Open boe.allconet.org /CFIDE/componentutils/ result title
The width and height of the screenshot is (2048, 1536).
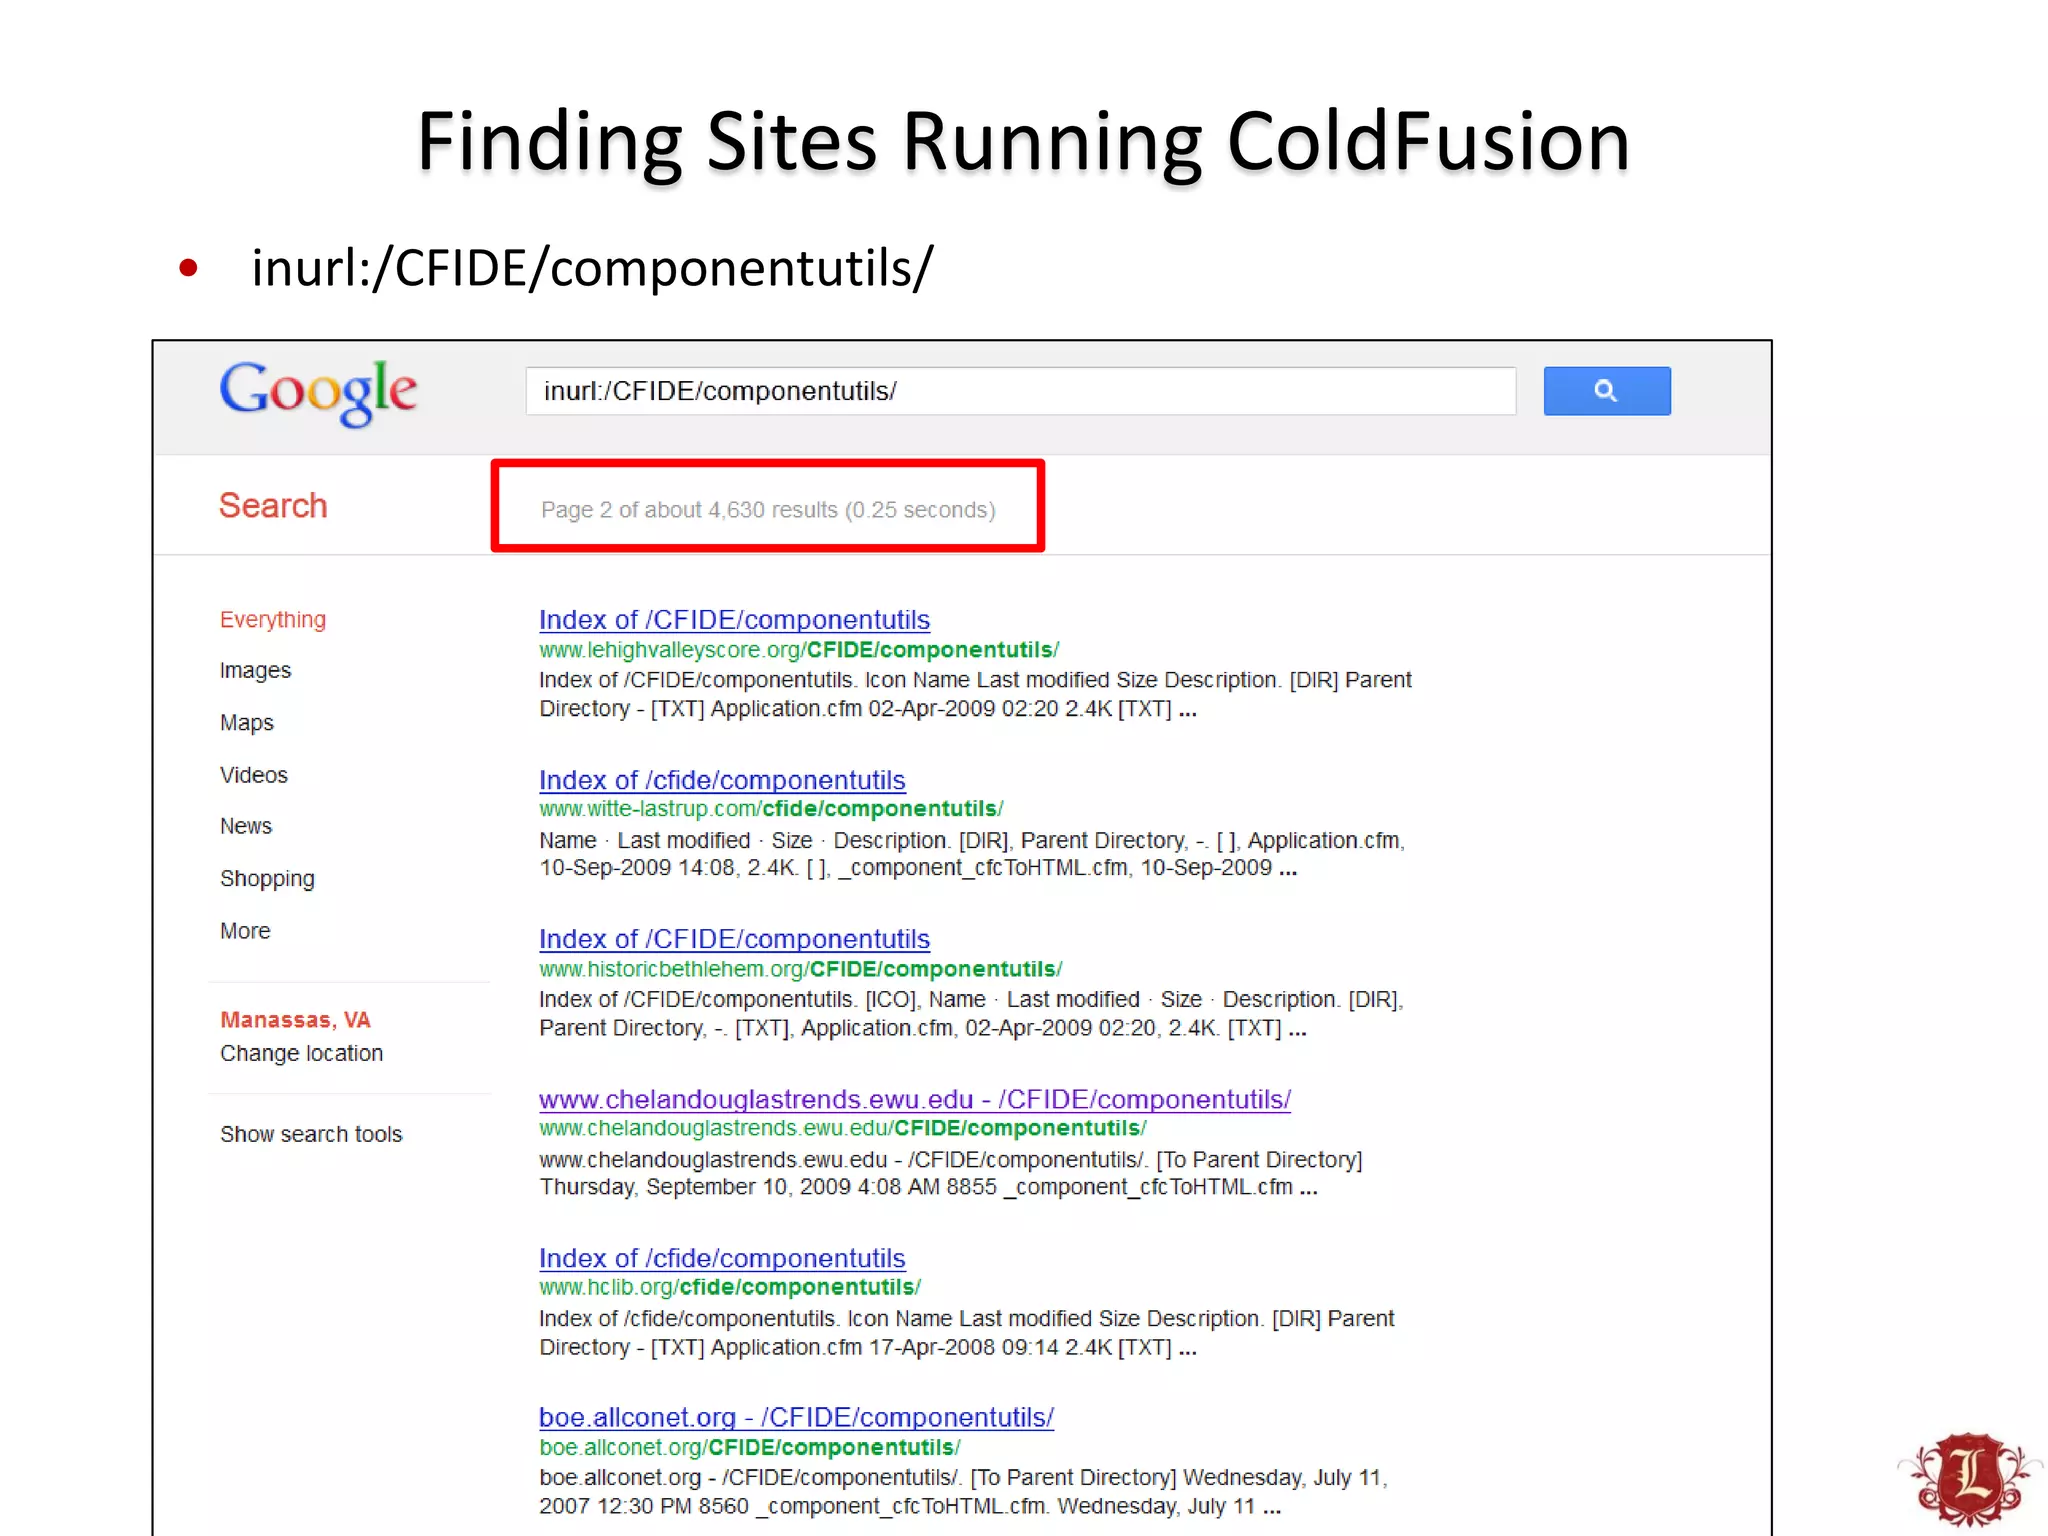[796, 1417]
